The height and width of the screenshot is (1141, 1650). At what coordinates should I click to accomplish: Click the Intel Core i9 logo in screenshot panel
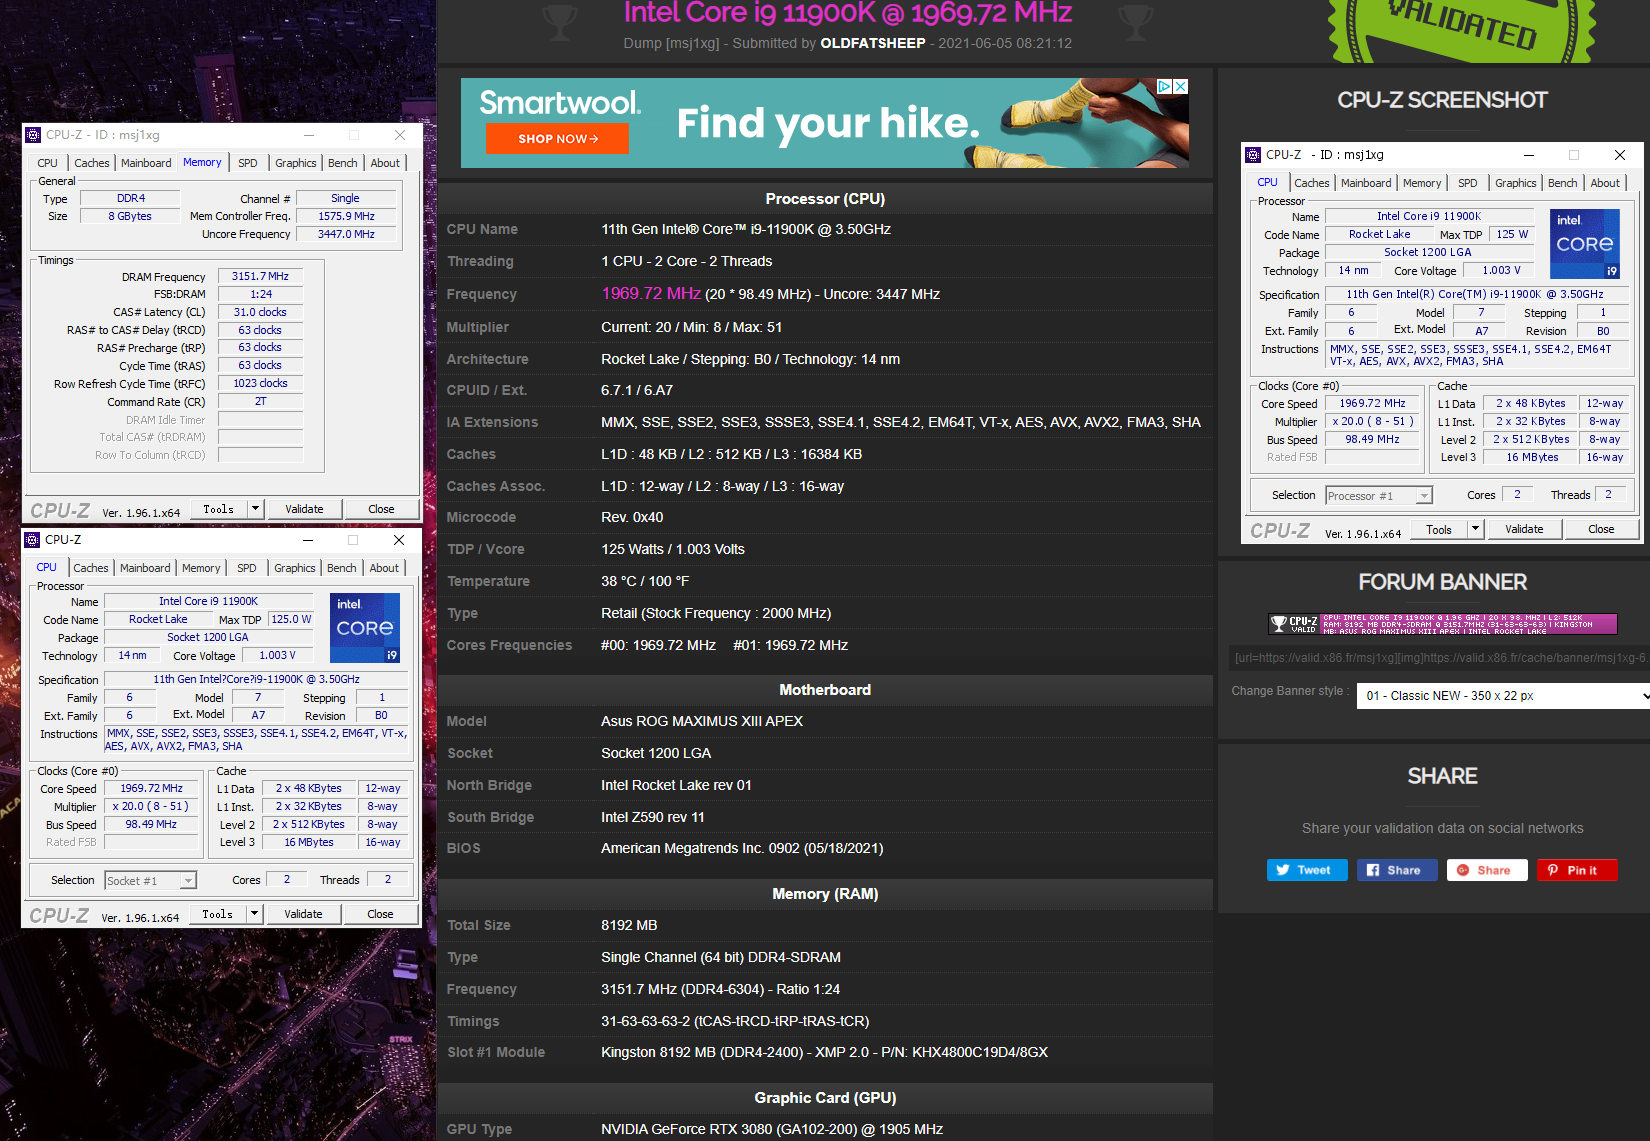(x=1585, y=244)
